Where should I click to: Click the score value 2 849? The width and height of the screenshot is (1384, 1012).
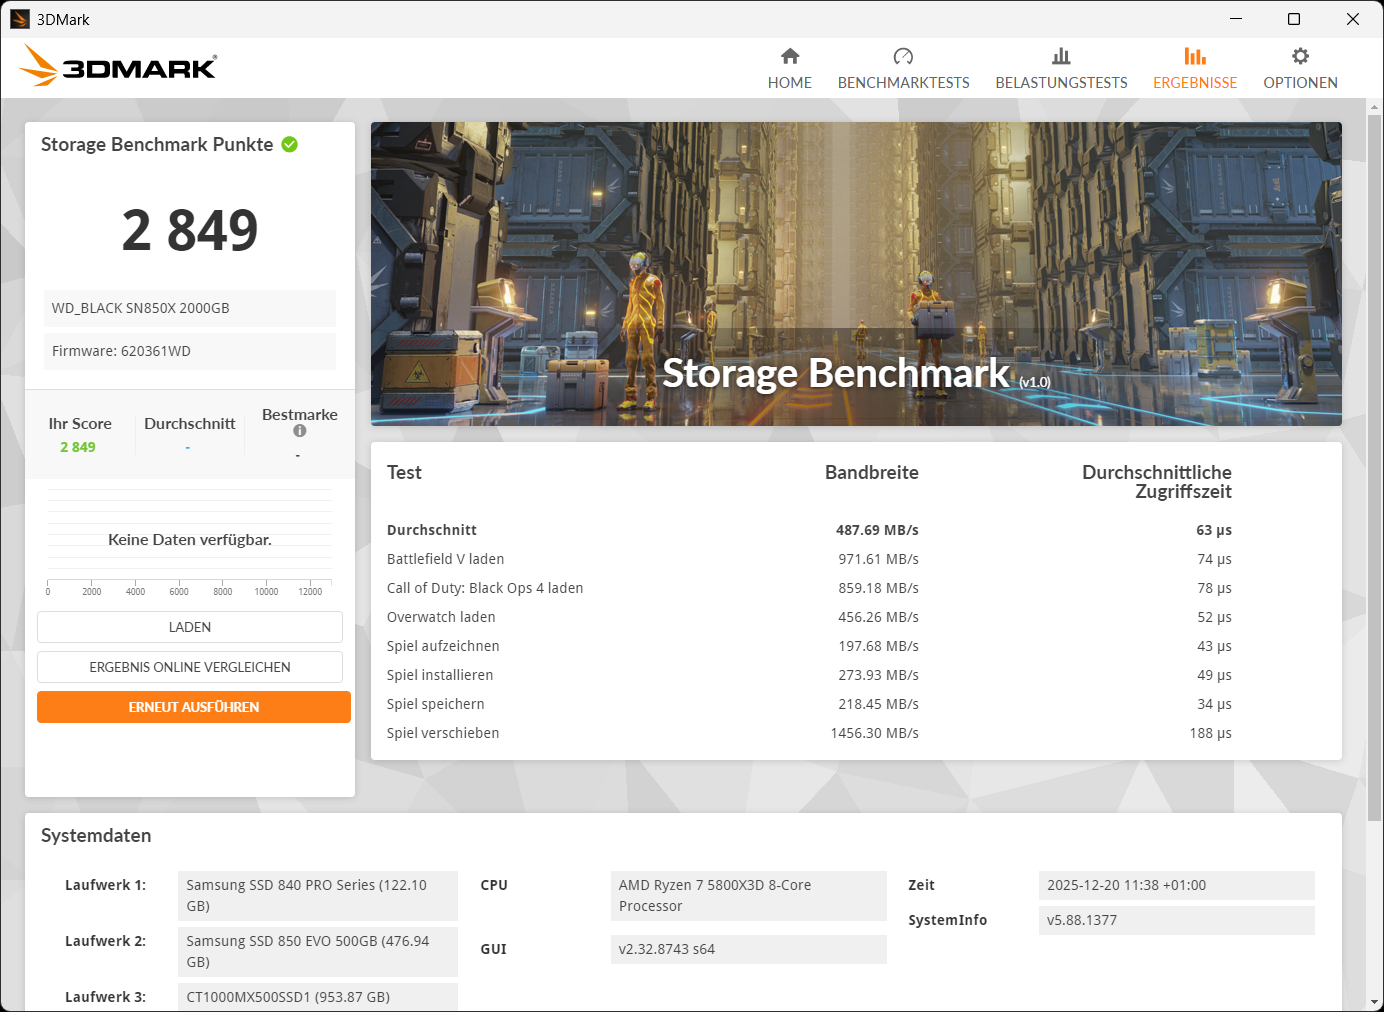(x=190, y=230)
